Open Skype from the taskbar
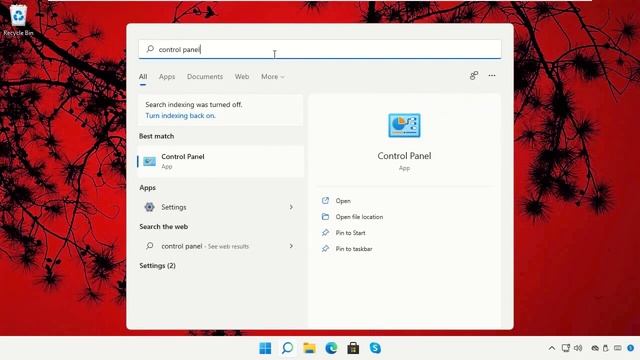Viewport: 640px width, 360px height. click(375, 348)
